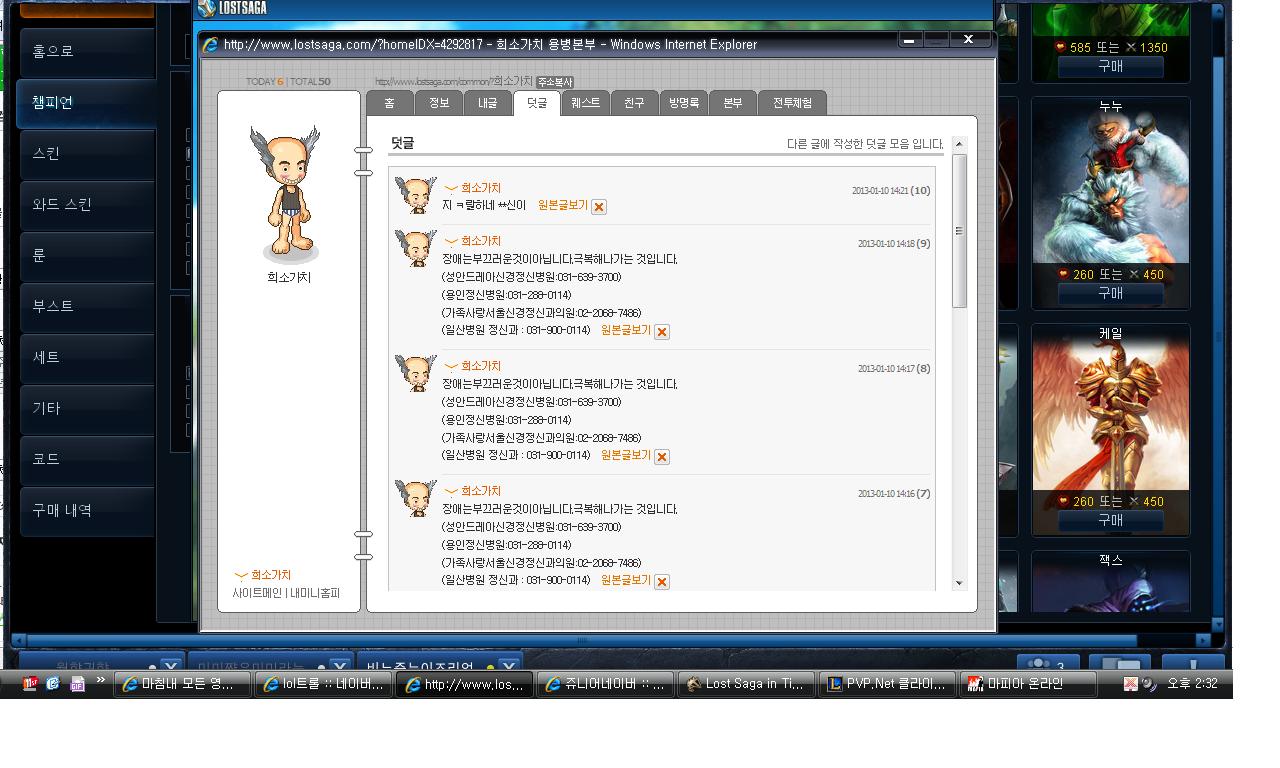This screenshot has width=1280, height=768.
Task: Click the 주소복사 copy address button
Action: pos(555,82)
